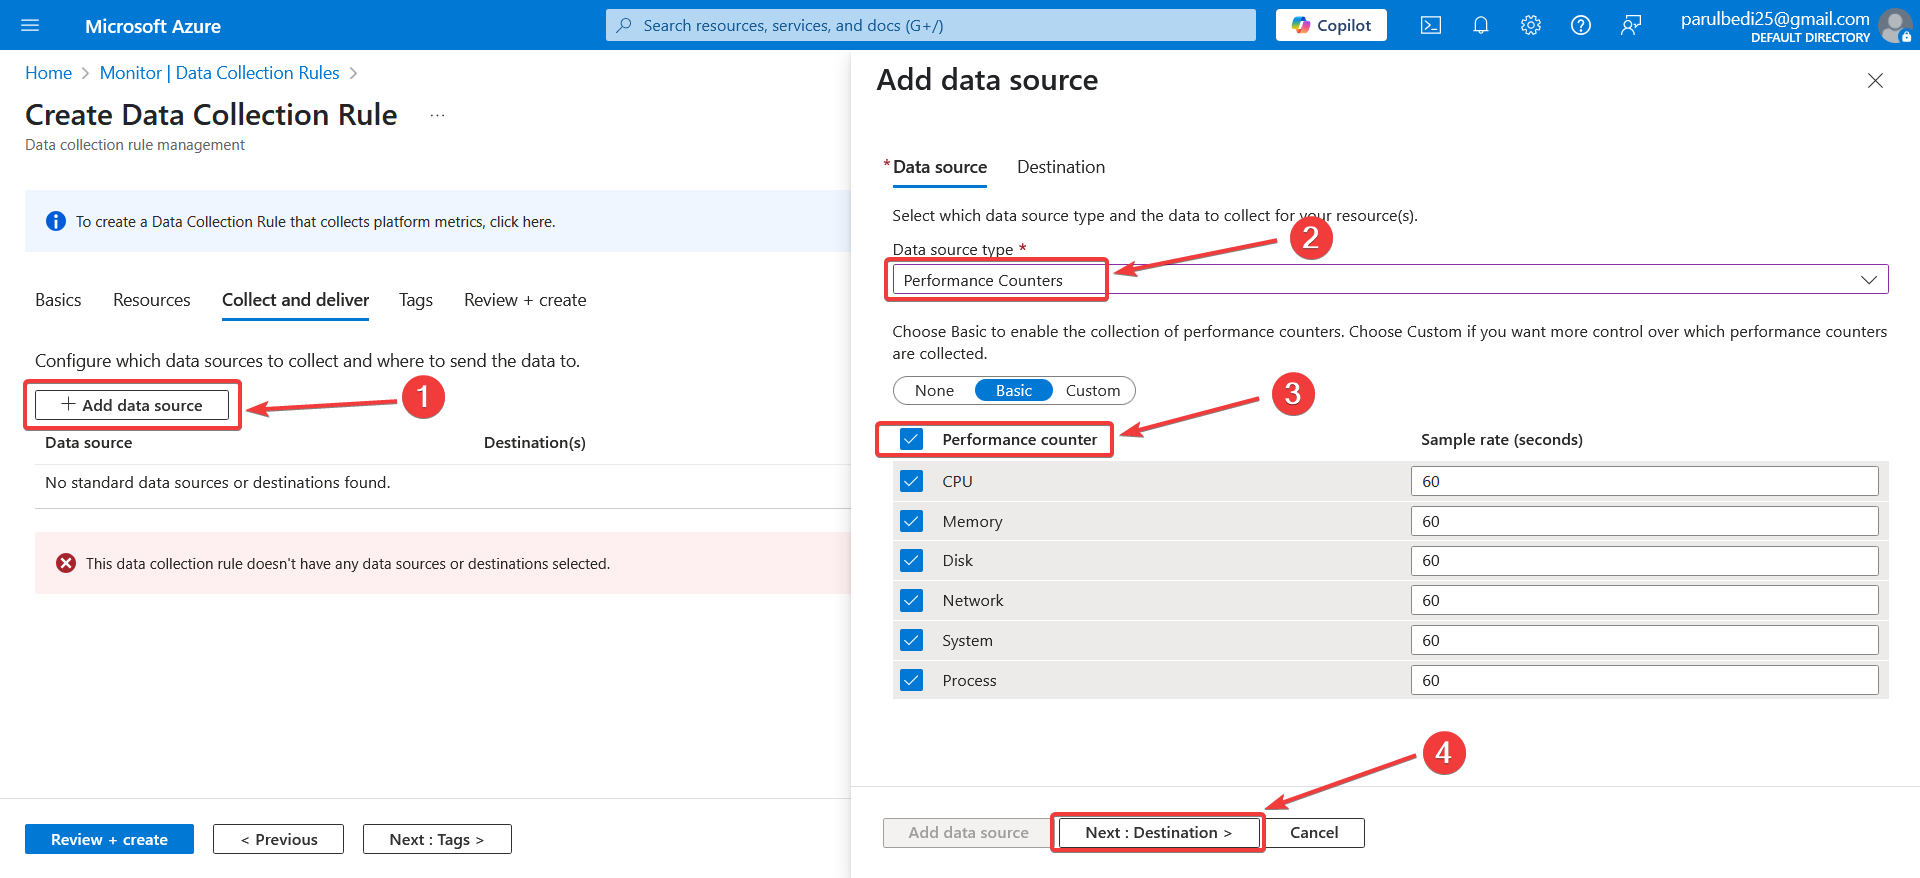Open the Help question mark menu

pyautogui.click(x=1581, y=25)
